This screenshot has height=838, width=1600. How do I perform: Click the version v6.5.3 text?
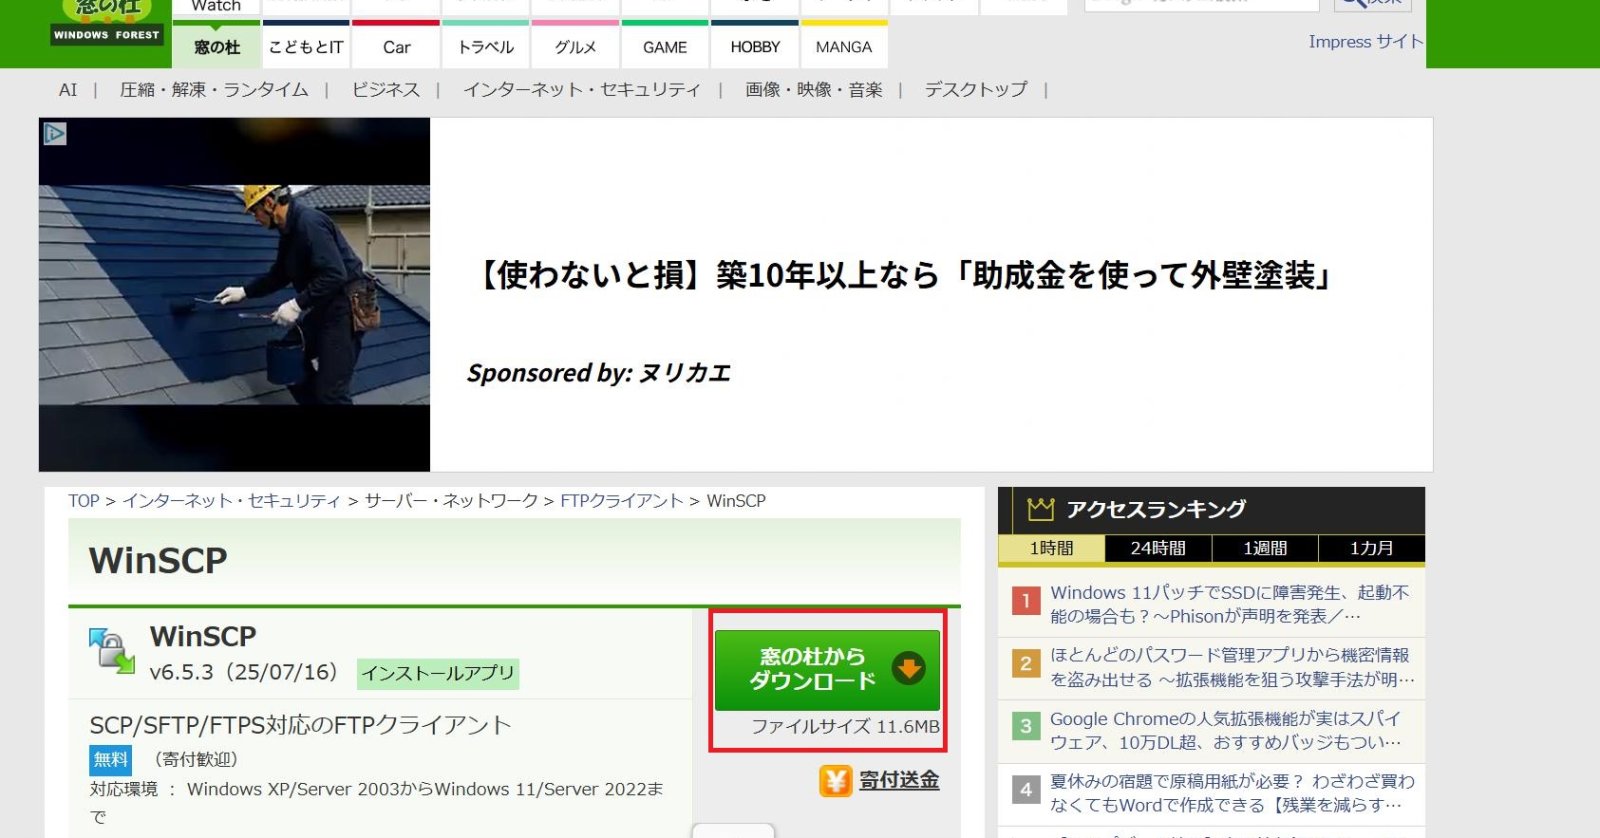pyautogui.click(x=244, y=672)
